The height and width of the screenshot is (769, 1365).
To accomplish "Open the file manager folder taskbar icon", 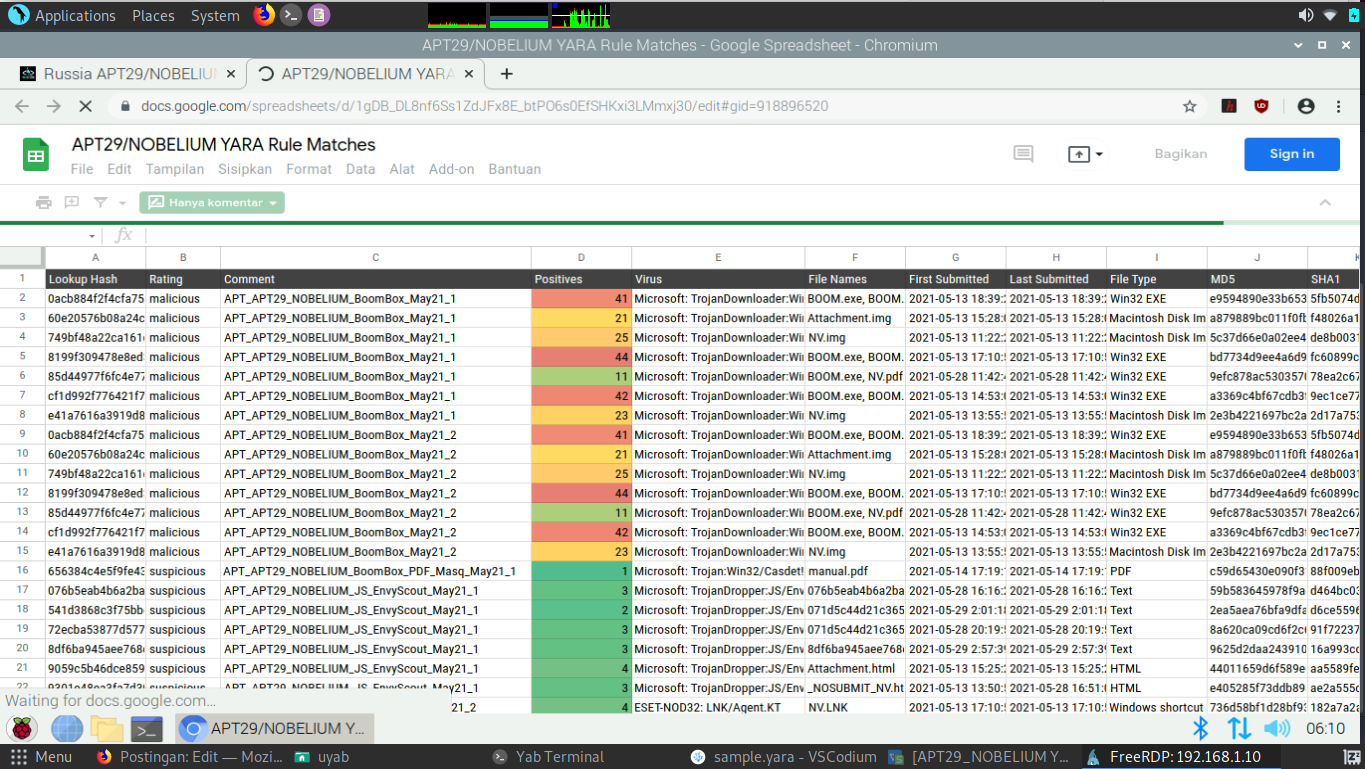I will pos(107,728).
